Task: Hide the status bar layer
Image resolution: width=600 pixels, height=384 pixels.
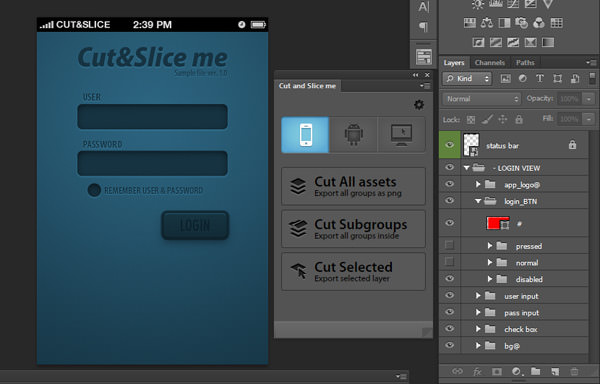Action: coord(450,145)
